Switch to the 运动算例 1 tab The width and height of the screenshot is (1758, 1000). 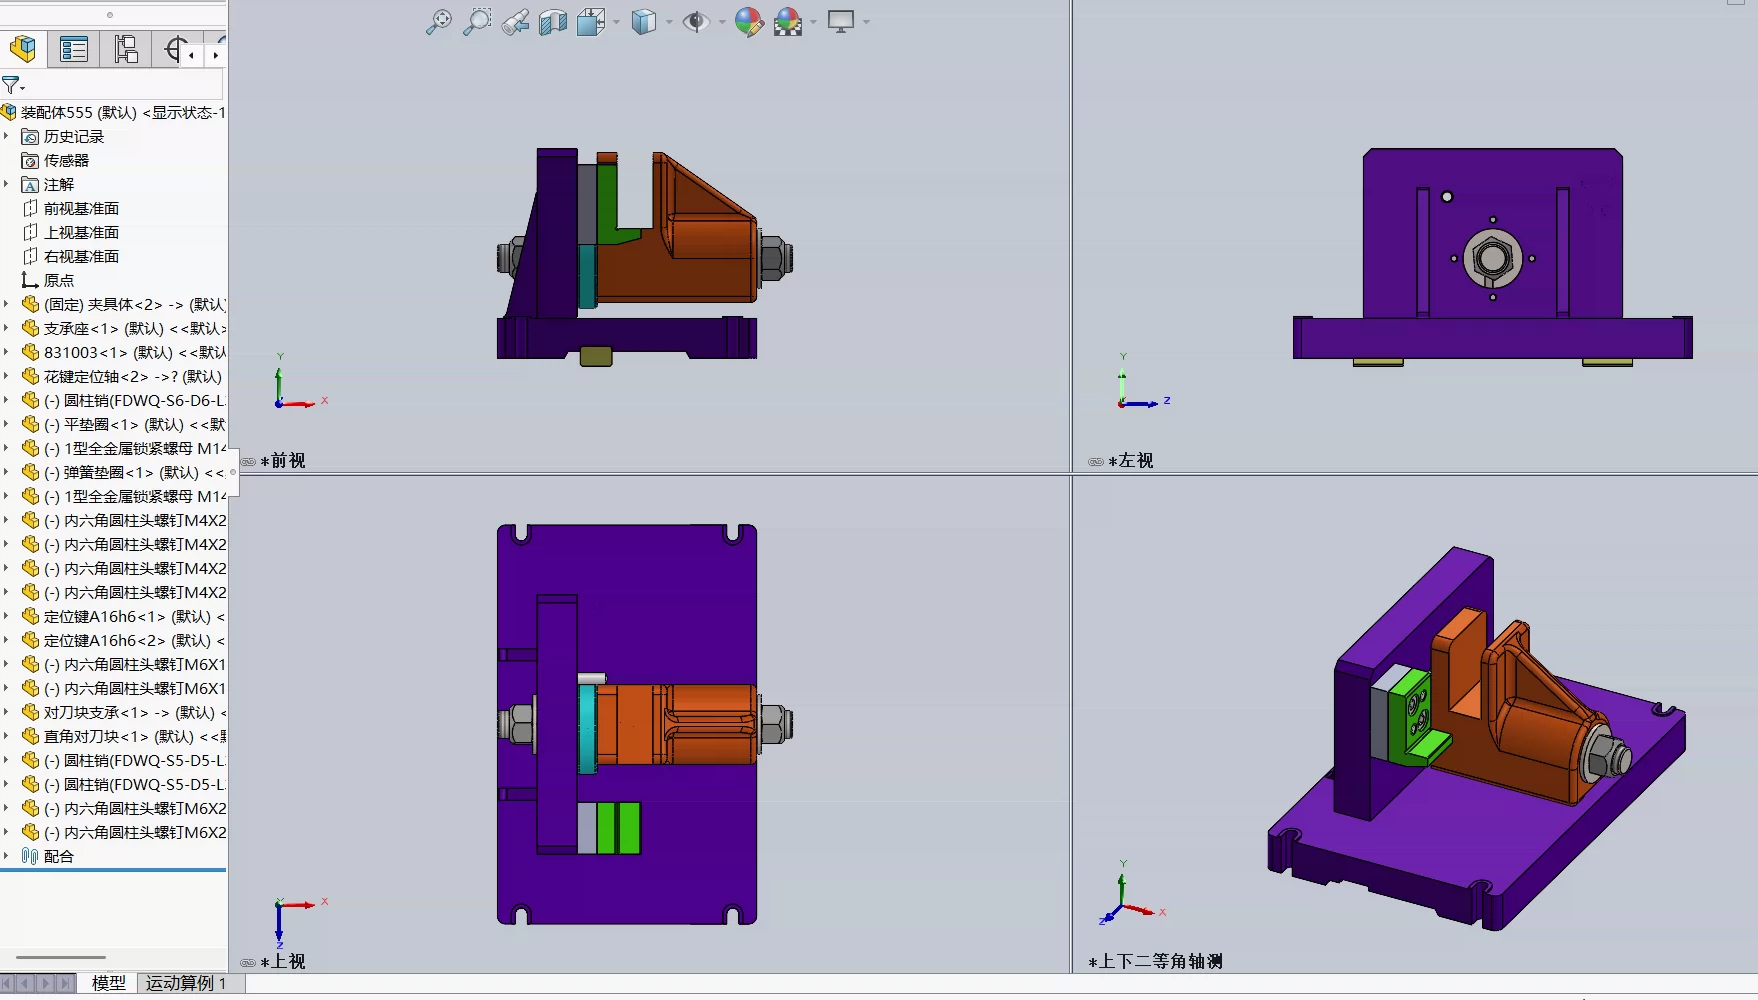[186, 983]
